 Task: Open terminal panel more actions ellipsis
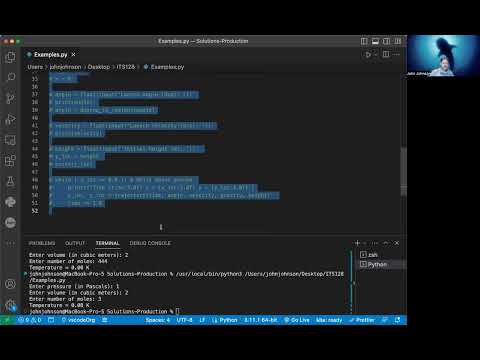pos(375,243)
